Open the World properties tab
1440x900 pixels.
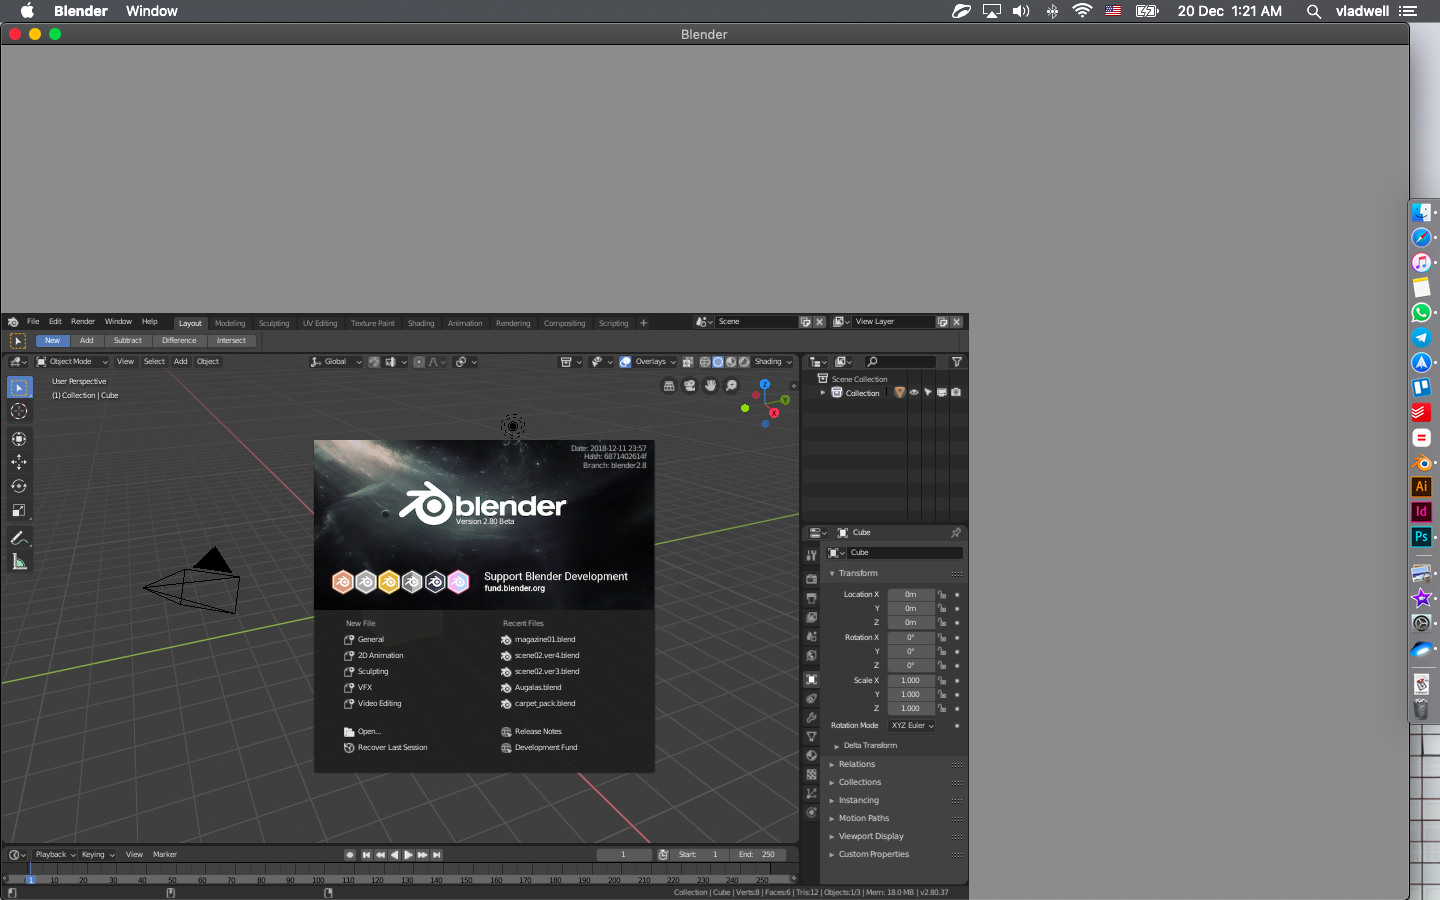tap(812, 656)
